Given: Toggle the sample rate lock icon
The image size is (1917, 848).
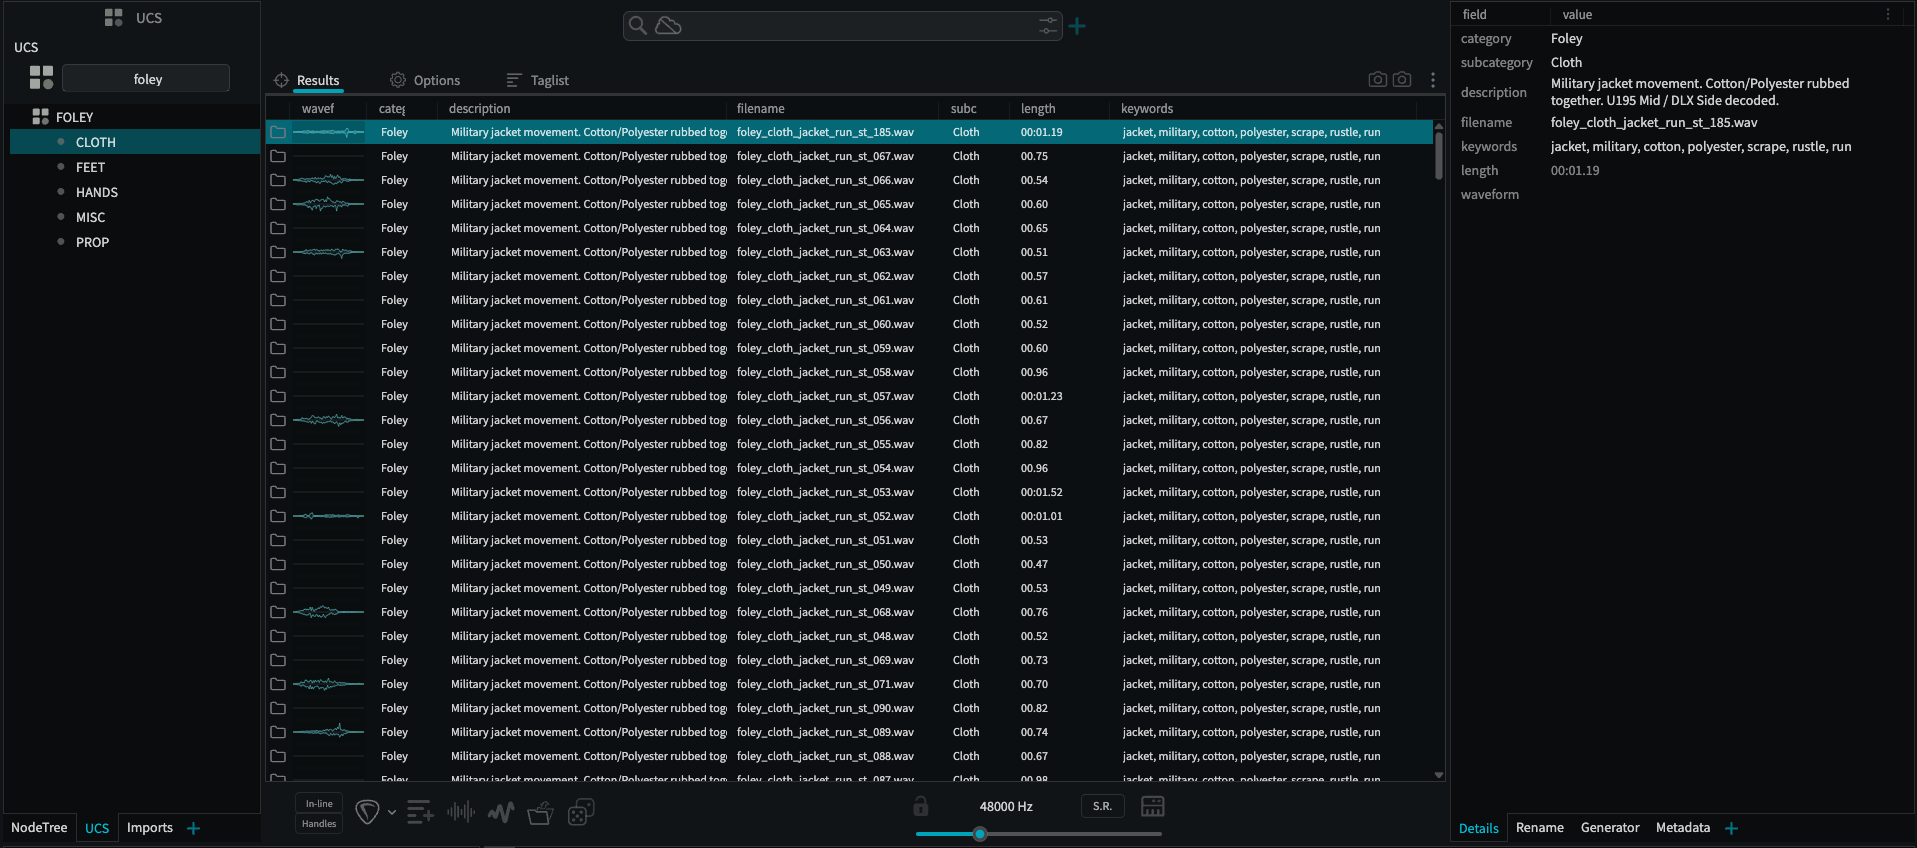Looking at the screenshot, I should tap(920, 806).
